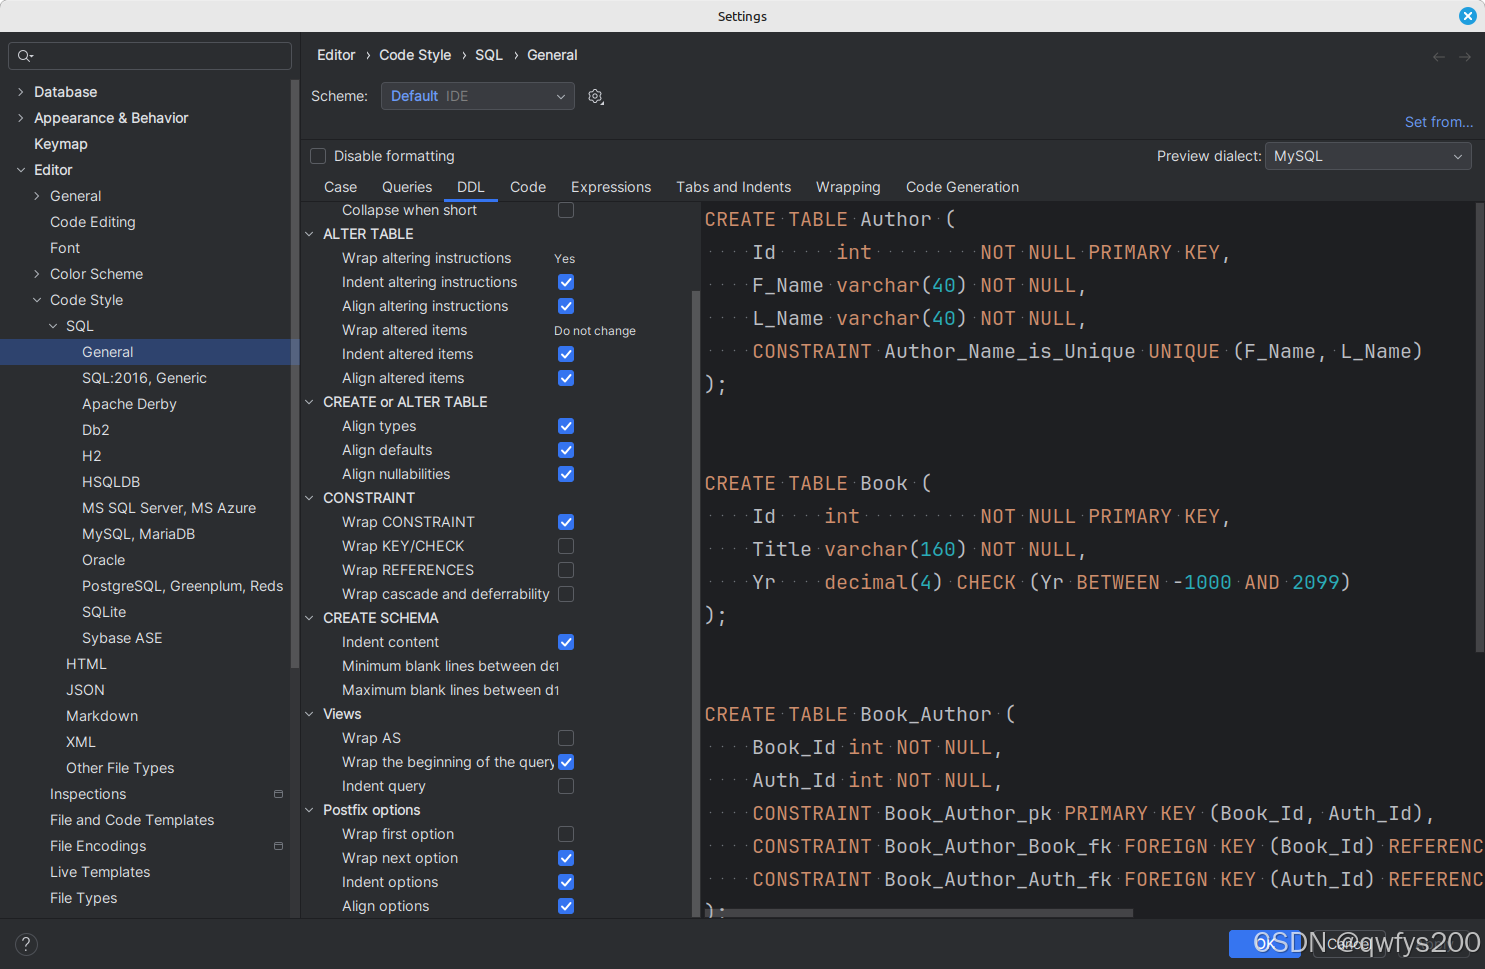This screenshot has width=1485, height=969.
Task: Select MS SQL Server, MS Azure item
Action: [169, 508]
